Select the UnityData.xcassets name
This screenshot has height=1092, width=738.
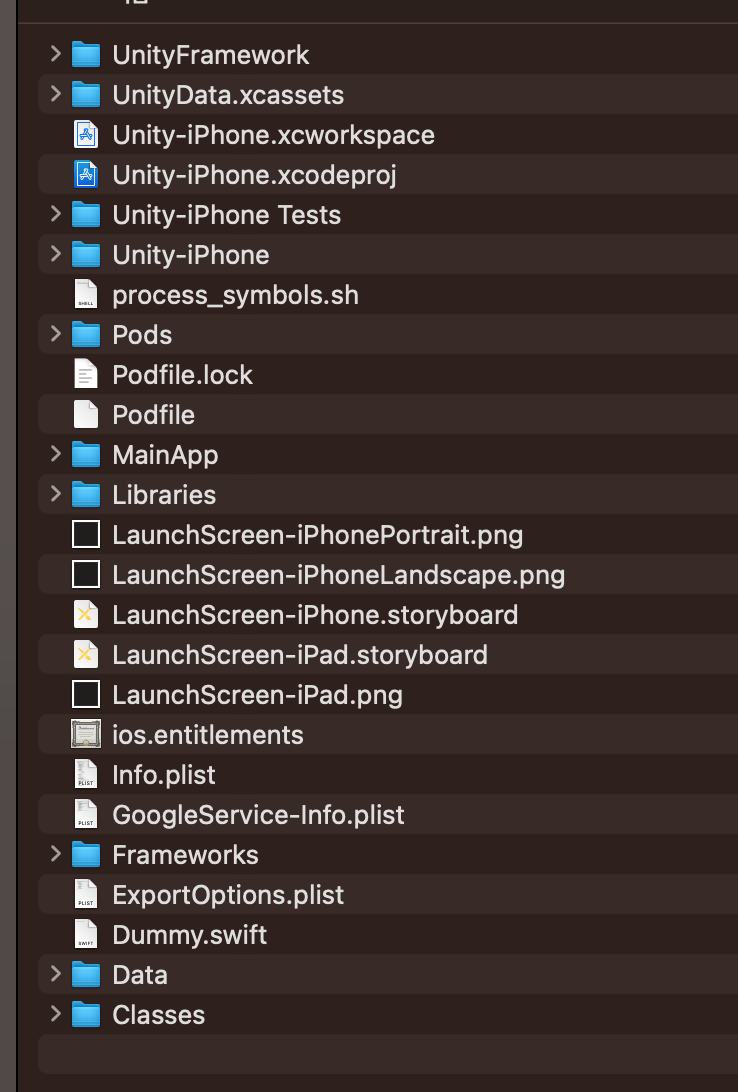point(228,95)
